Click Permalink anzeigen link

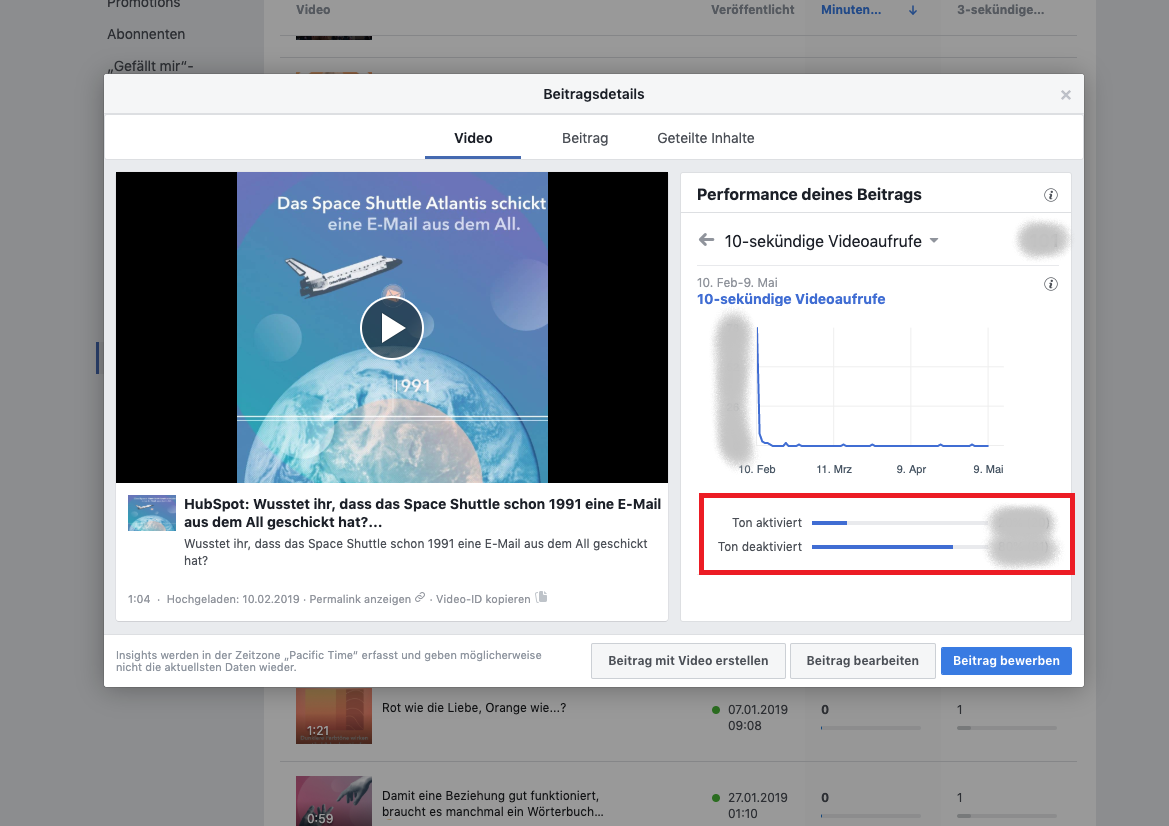pyautogui.click(x=360, y=599)
